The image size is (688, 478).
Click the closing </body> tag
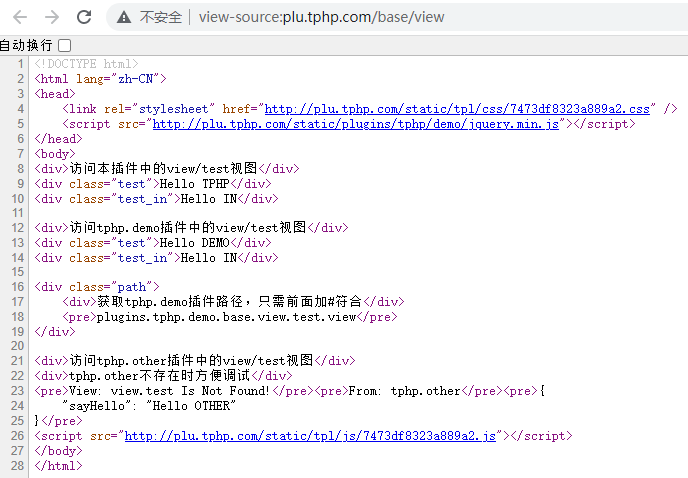click(x=58, y=451)
